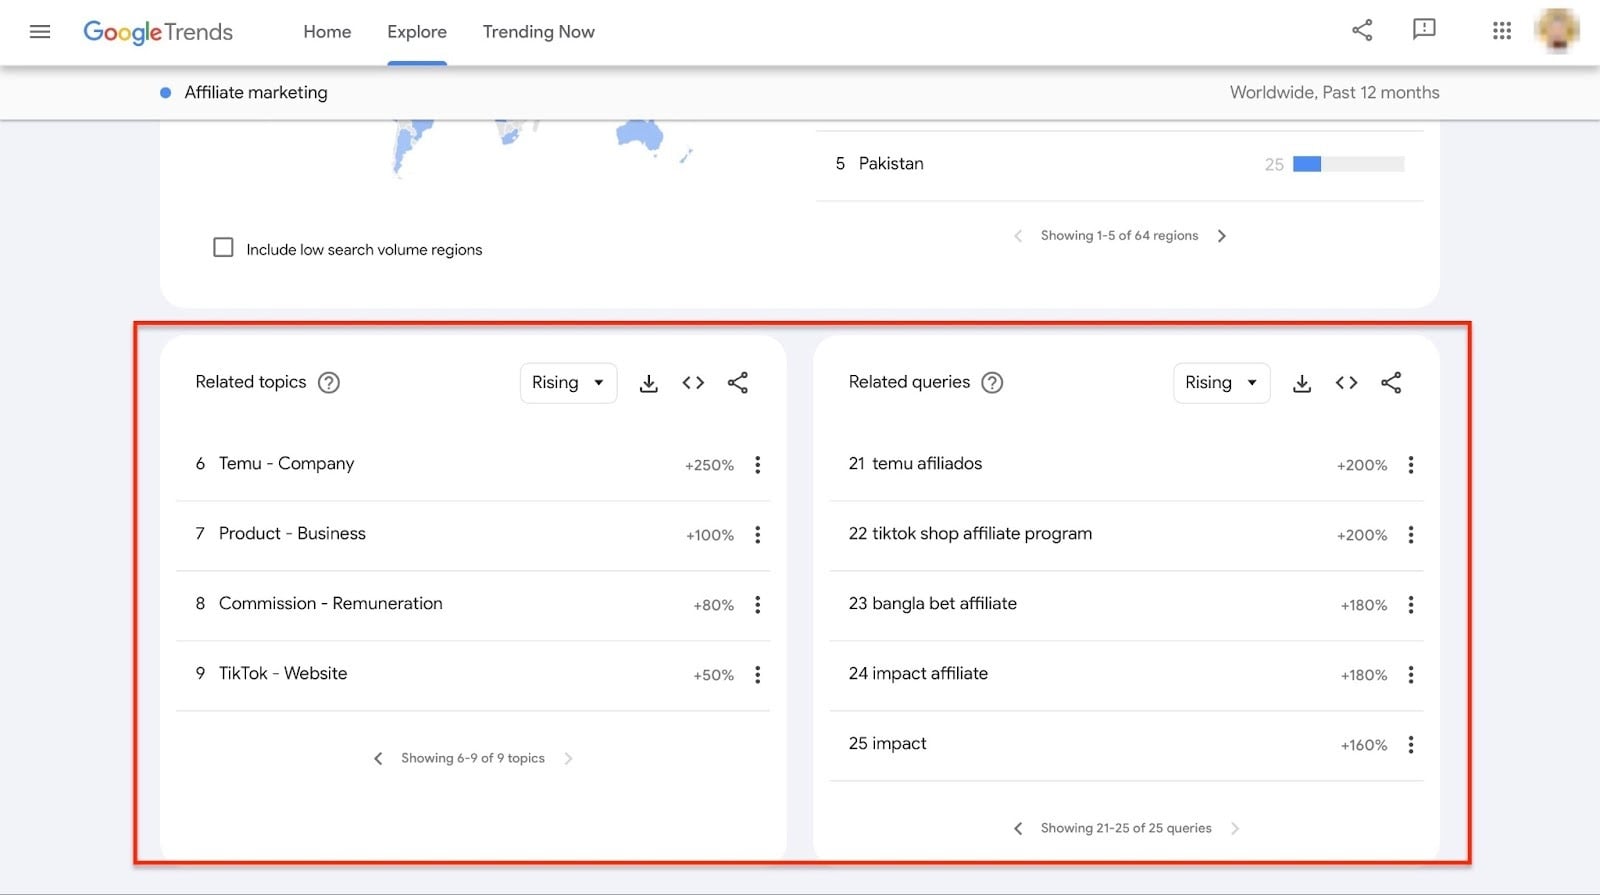The height and width of the screenshot is (895, 1600).
Task: Open more options for tiktok shop affiliate program
Action: [x=1411, y=535]
